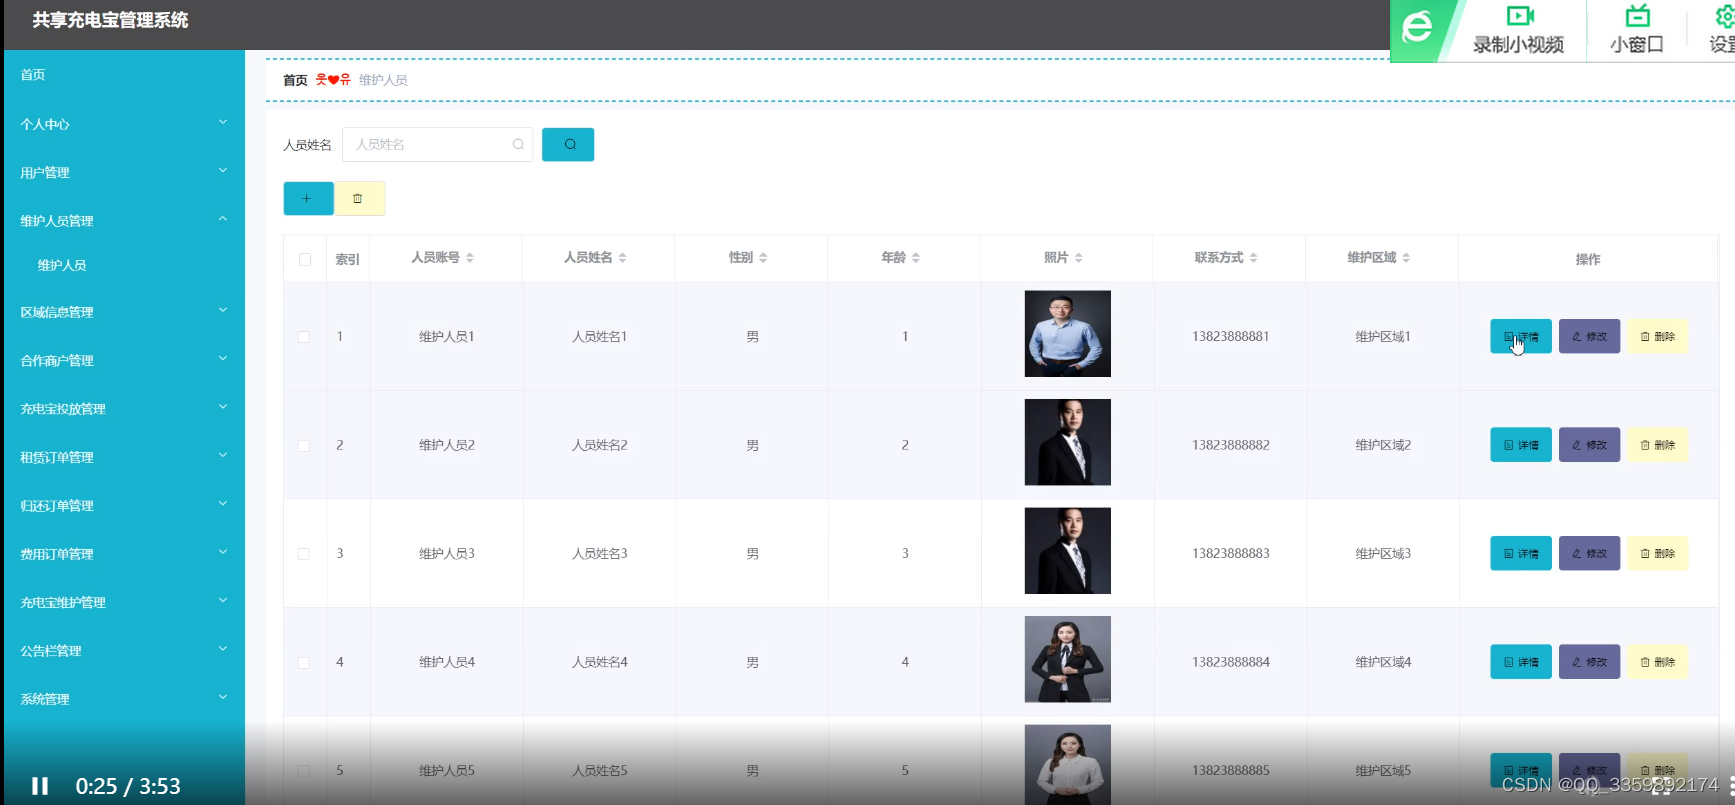This screenshot has width=1735, height=805.
Task: Toggle the select-all header checkbox
Action: 305,259
